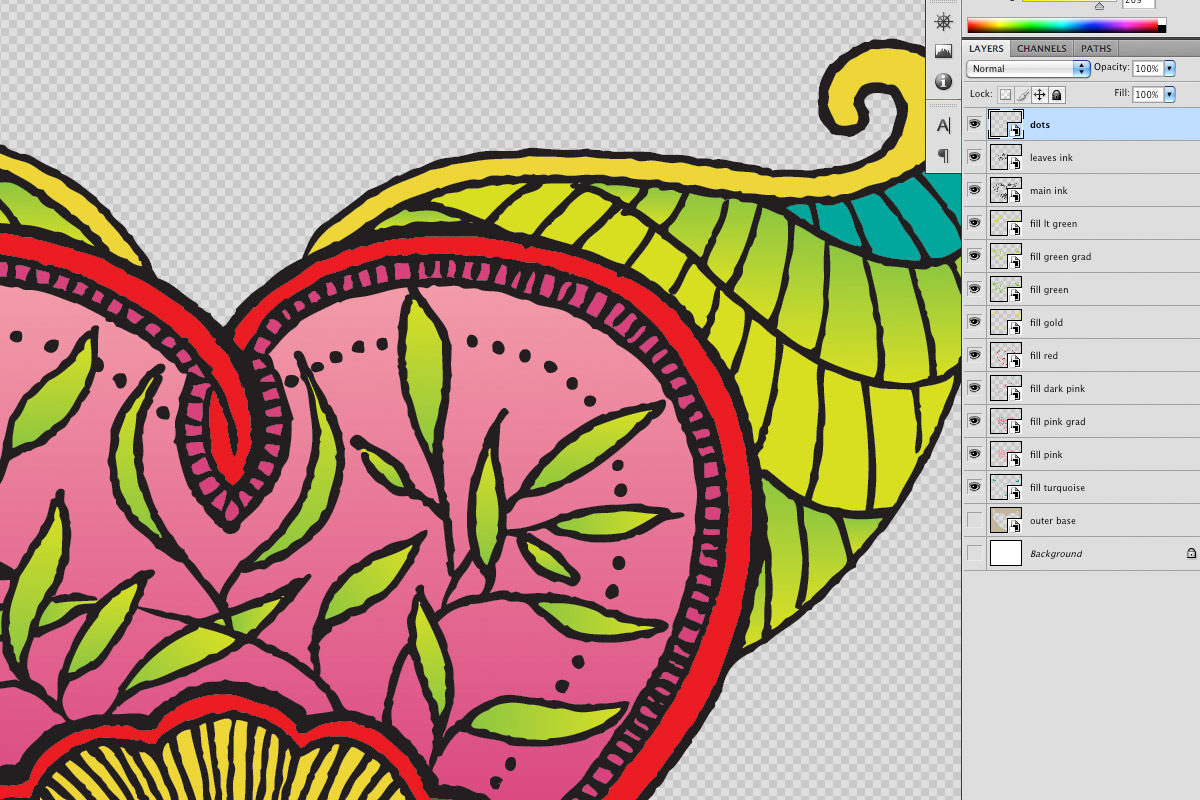Select the 'fill turquoise' layer name

[x=1057, y=488]
